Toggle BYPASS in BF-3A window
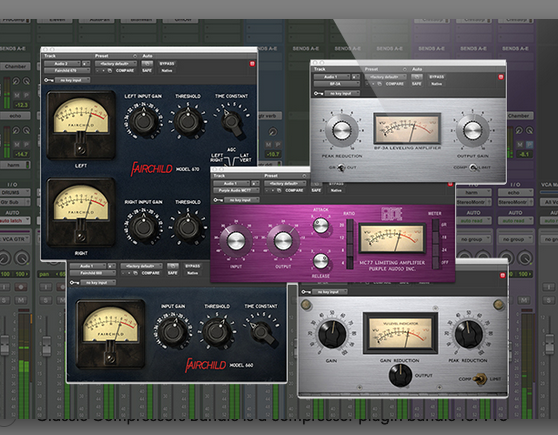 pyautogui.click(x=437, y=77)
